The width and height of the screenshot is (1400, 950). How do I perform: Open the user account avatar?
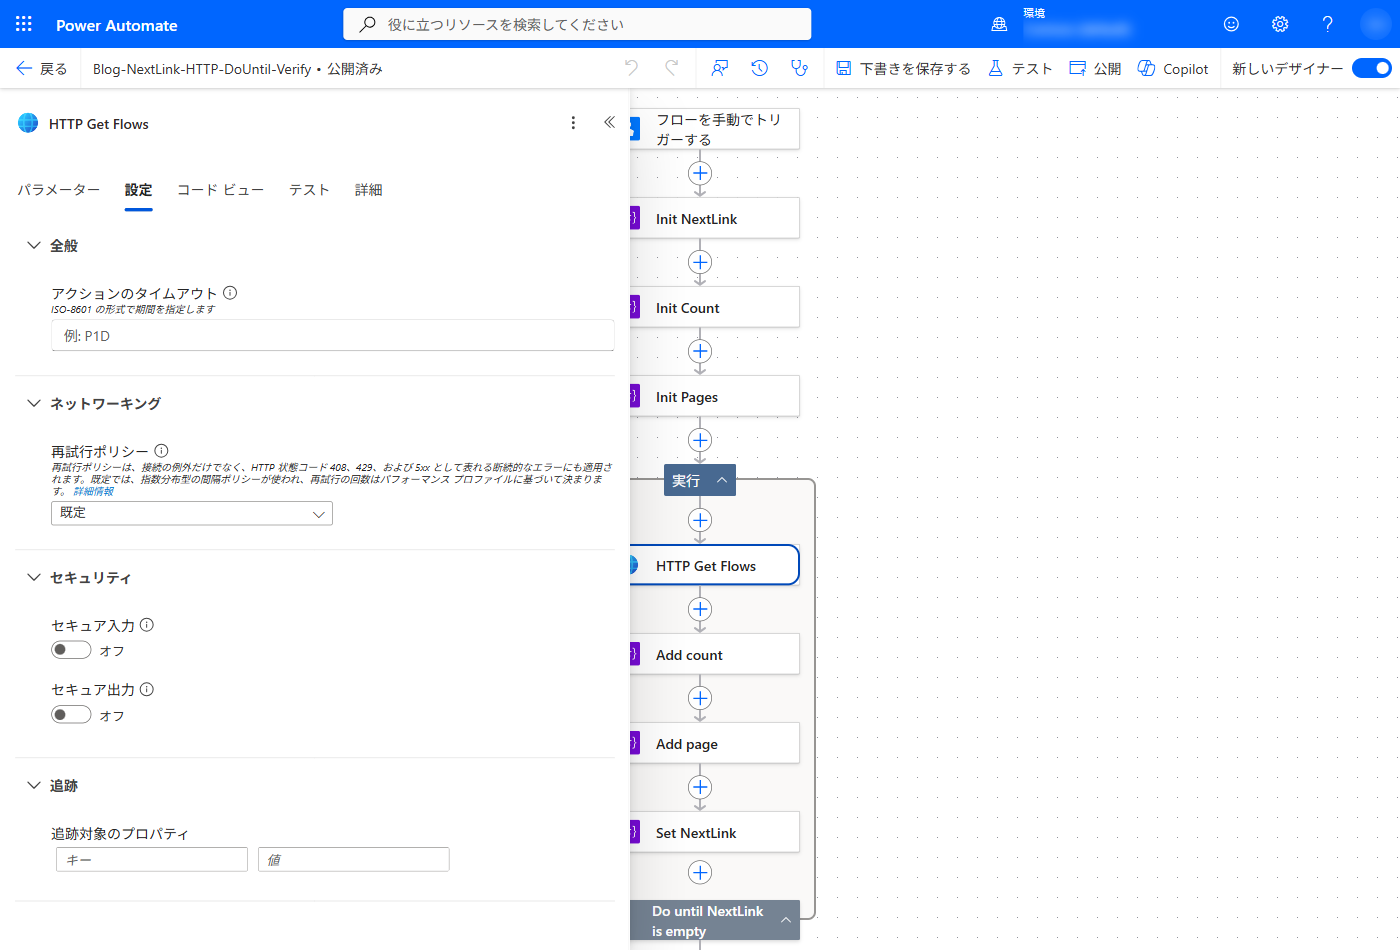[x=1375, y=24]
